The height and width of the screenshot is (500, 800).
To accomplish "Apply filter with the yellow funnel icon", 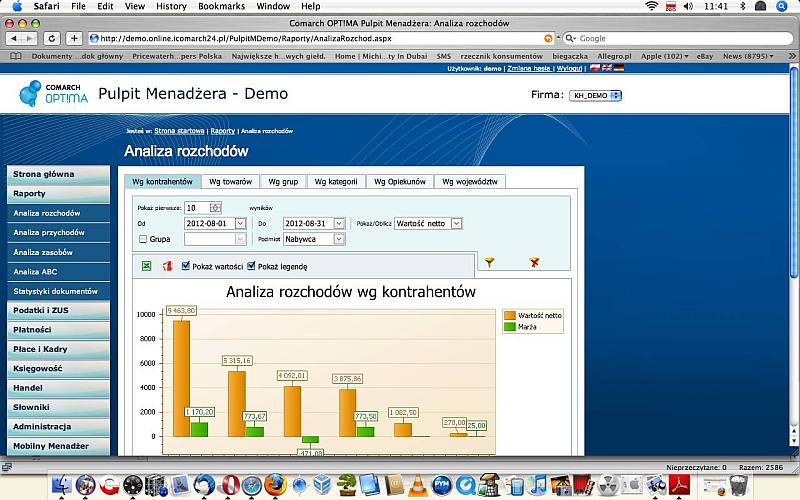I will click(489, 262).
